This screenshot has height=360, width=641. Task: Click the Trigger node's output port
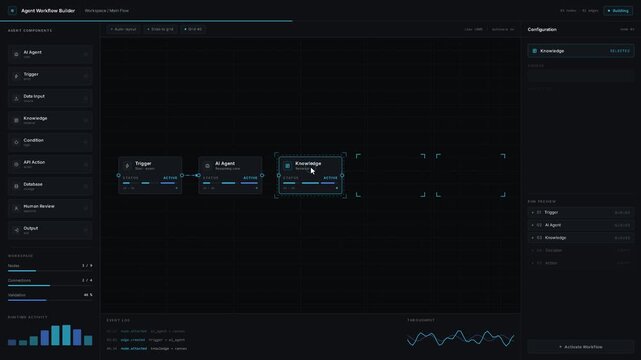pyautogui.click(x=182, y=175)
